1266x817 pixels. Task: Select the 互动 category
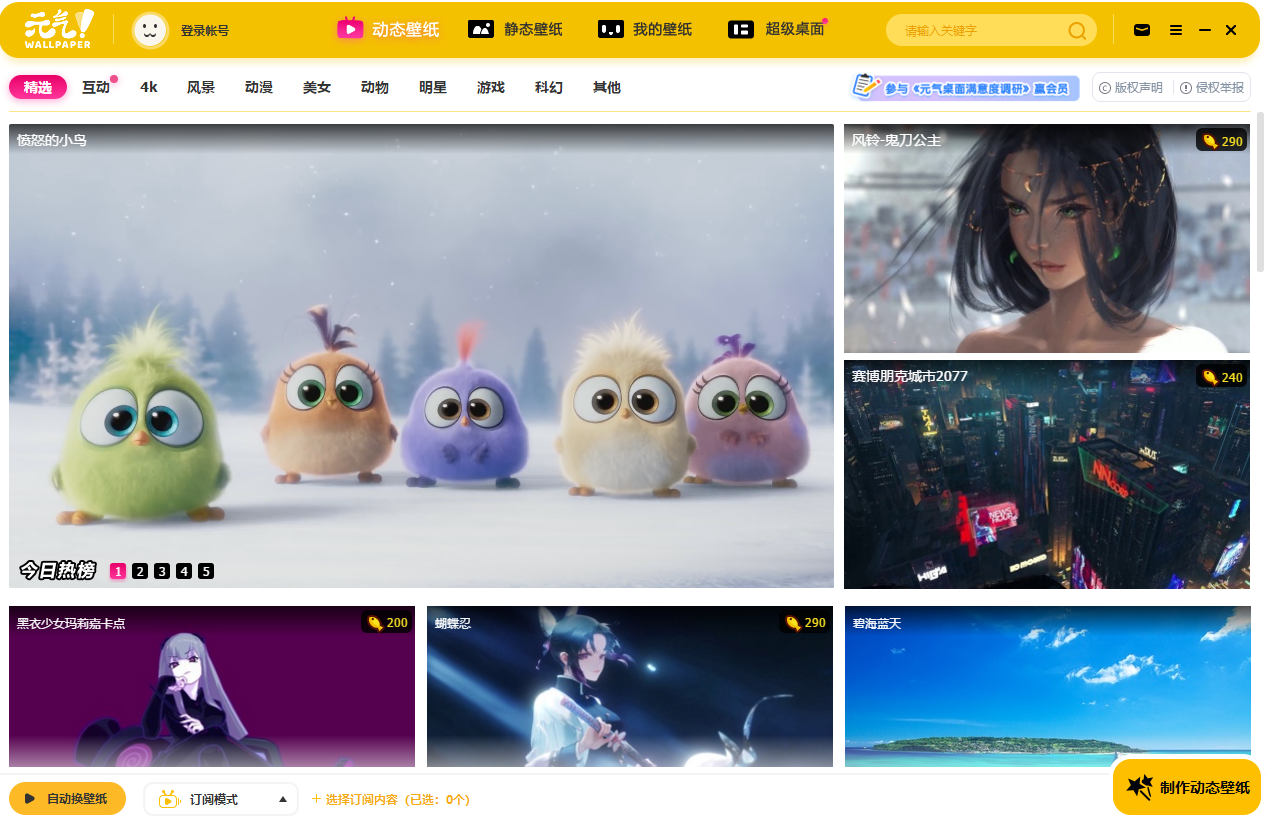point(96,87)
